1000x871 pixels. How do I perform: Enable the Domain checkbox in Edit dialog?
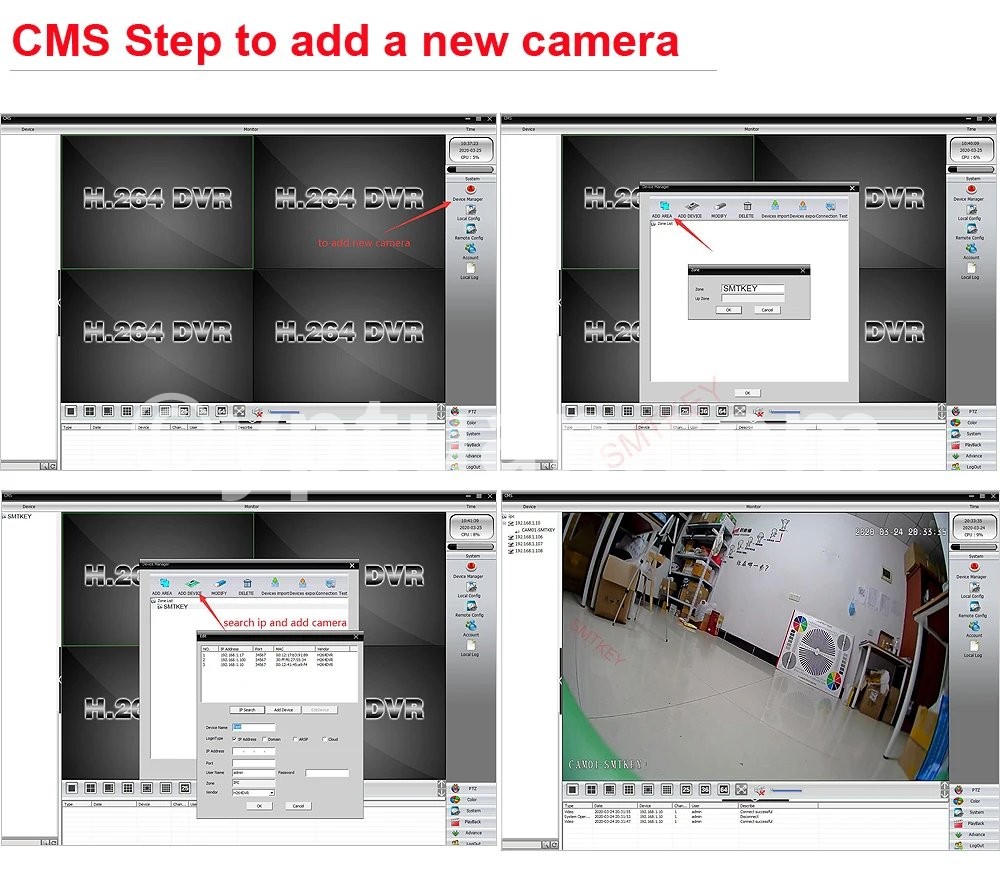[x=264, y=739]
